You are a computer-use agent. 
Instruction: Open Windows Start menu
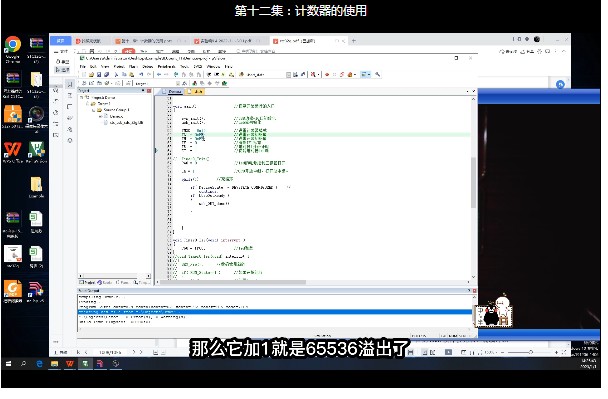8,364
